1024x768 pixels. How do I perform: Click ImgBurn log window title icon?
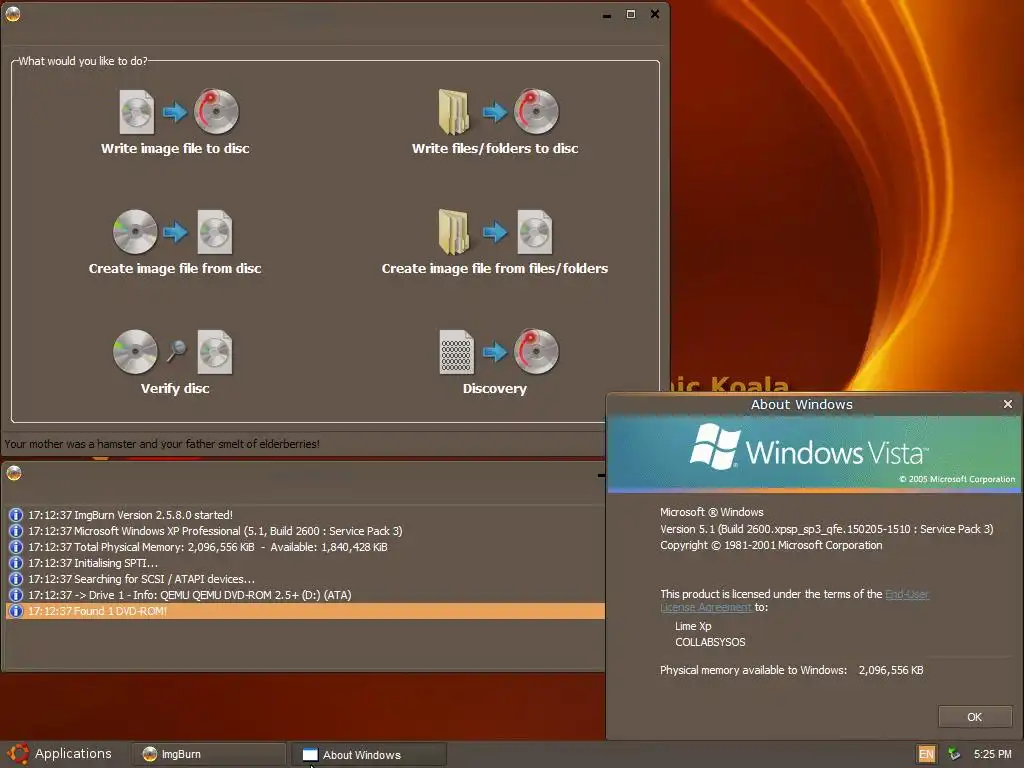(14, 473)
